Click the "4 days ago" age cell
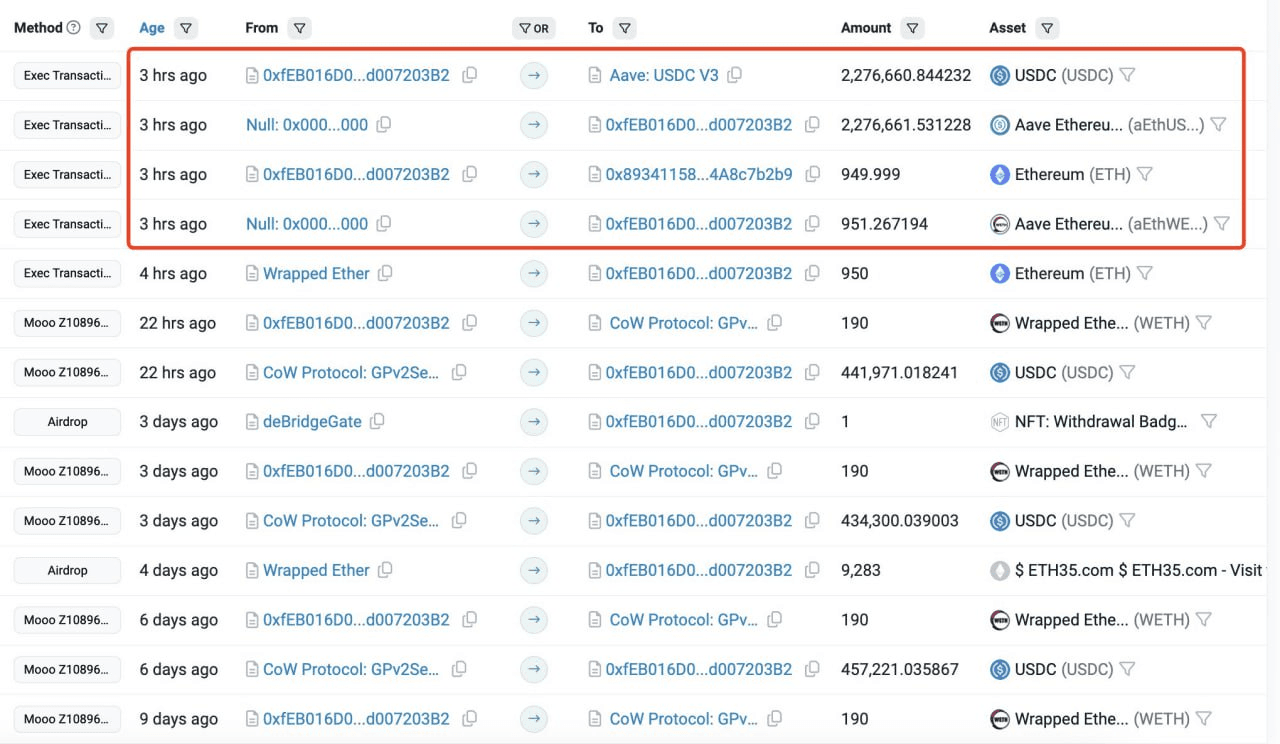 click(x=178, y=570)
